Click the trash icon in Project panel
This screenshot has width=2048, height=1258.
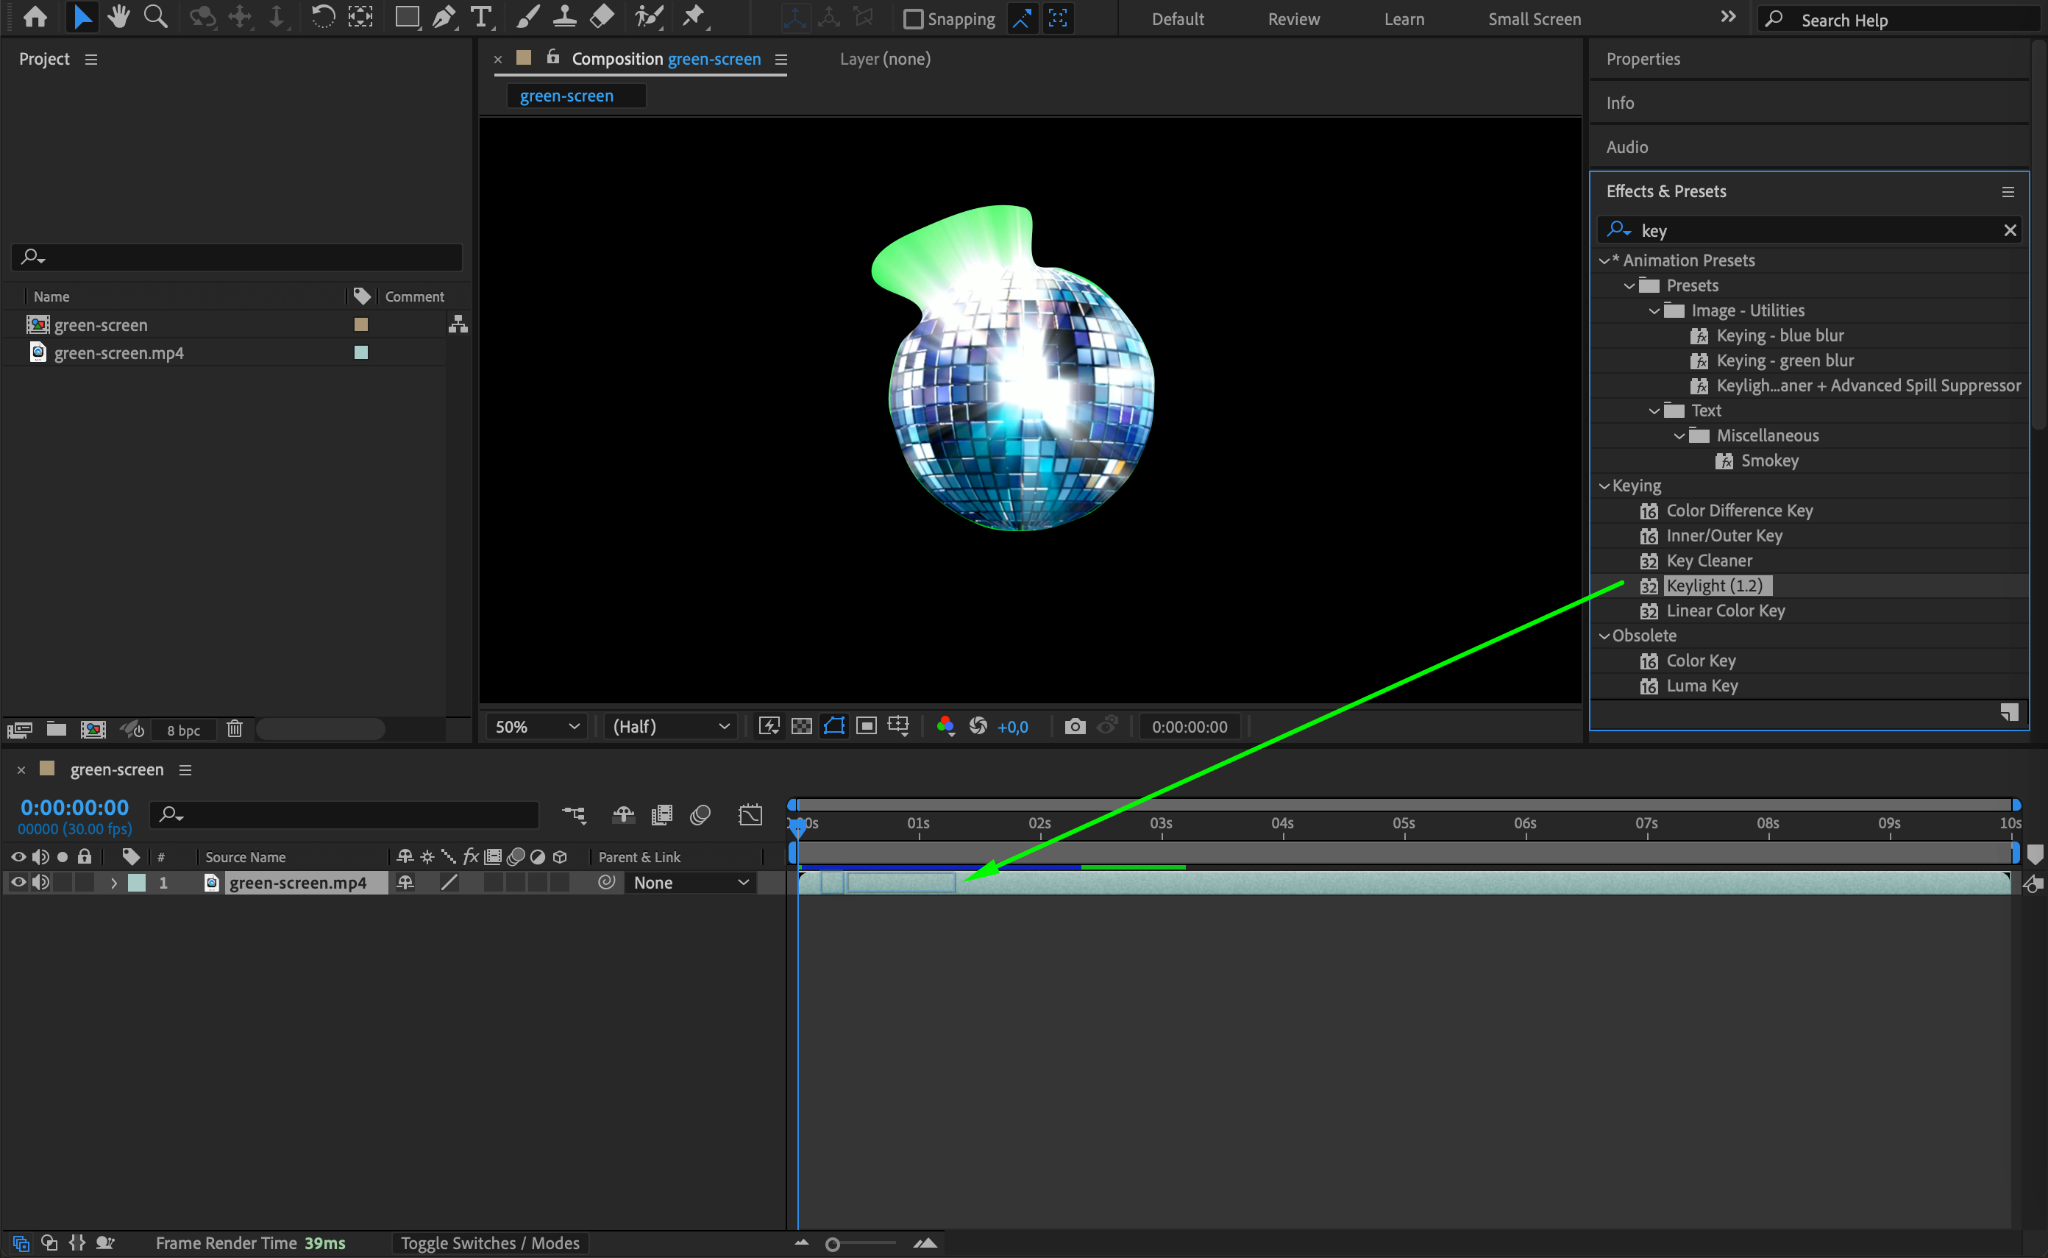coord(234,729)
